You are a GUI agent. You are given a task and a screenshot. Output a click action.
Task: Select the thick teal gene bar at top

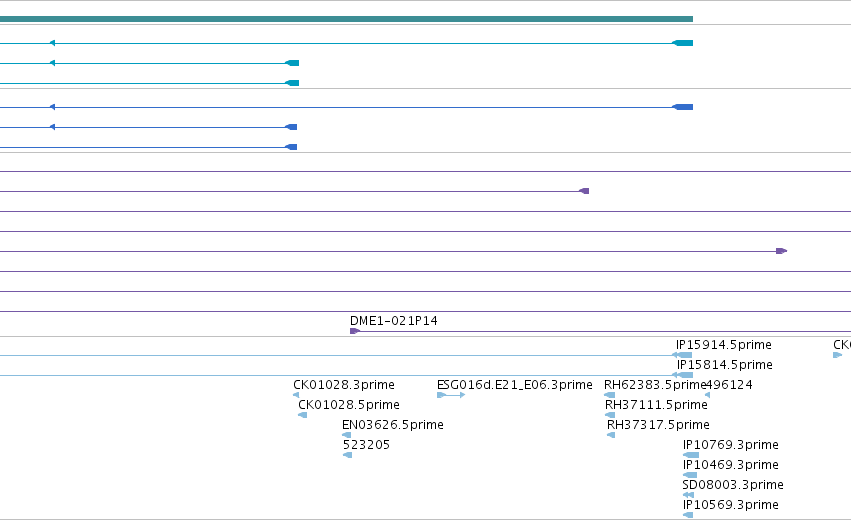(x=346, y=19)
